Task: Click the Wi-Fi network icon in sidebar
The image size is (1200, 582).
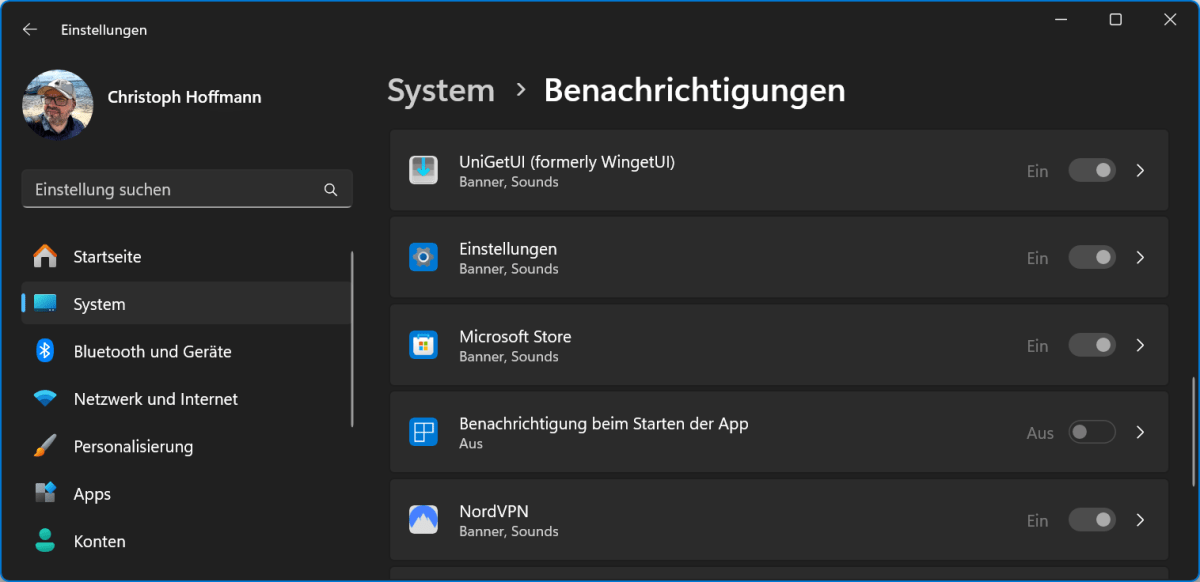Action: [45, 399]
